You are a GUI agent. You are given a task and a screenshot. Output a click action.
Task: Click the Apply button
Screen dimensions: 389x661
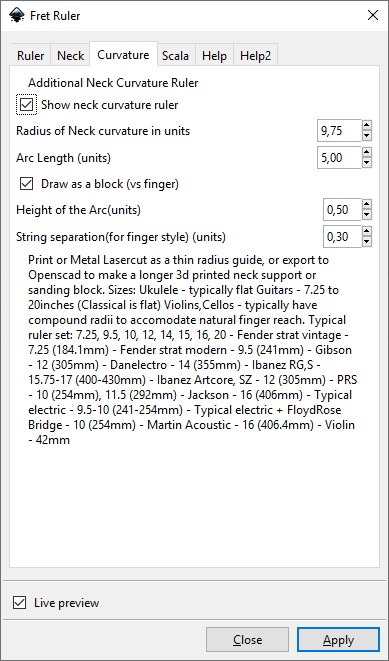coord(338,640)
